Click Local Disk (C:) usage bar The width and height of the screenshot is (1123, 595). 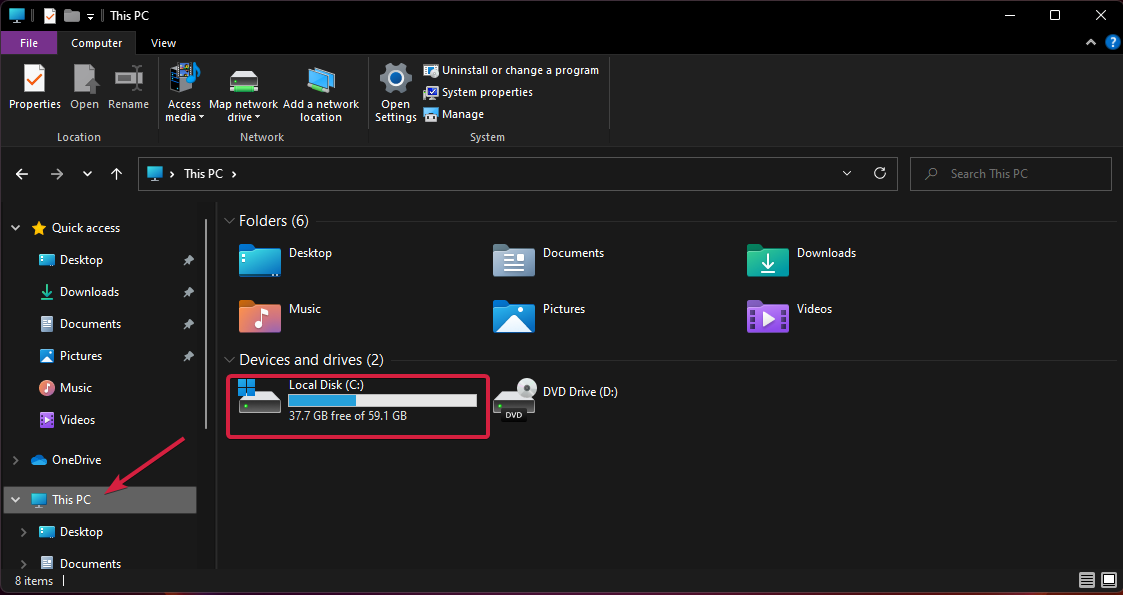(382, 400)
